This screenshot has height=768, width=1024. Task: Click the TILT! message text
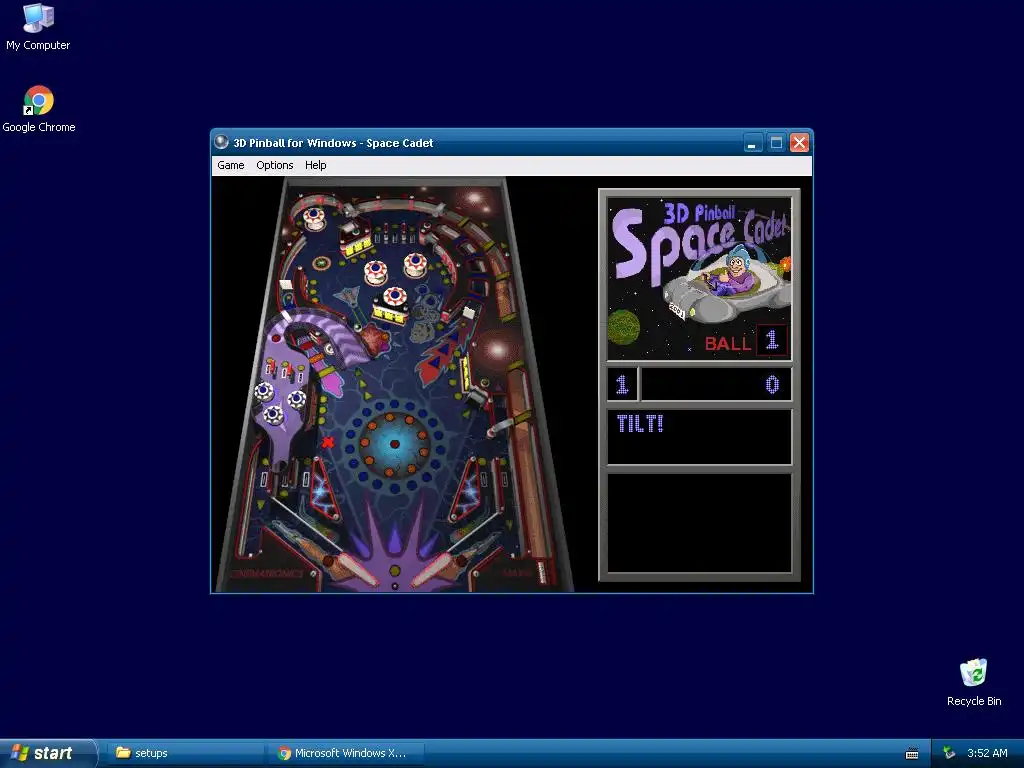click(x=640, y=424)
